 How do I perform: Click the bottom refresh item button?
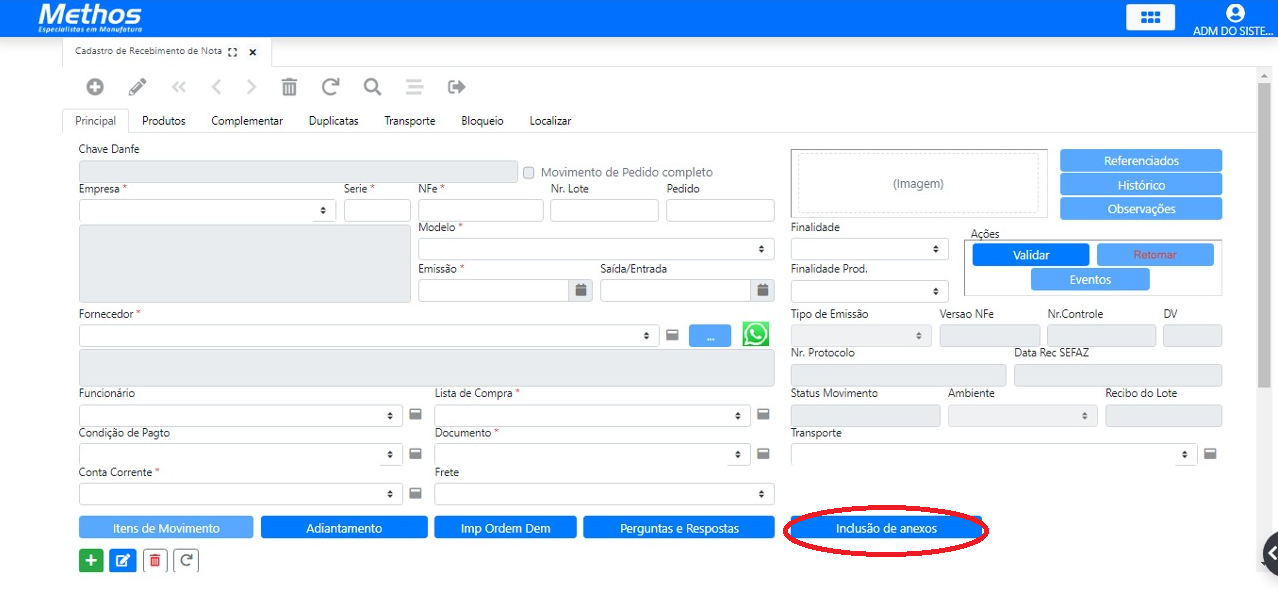[186, 560]
